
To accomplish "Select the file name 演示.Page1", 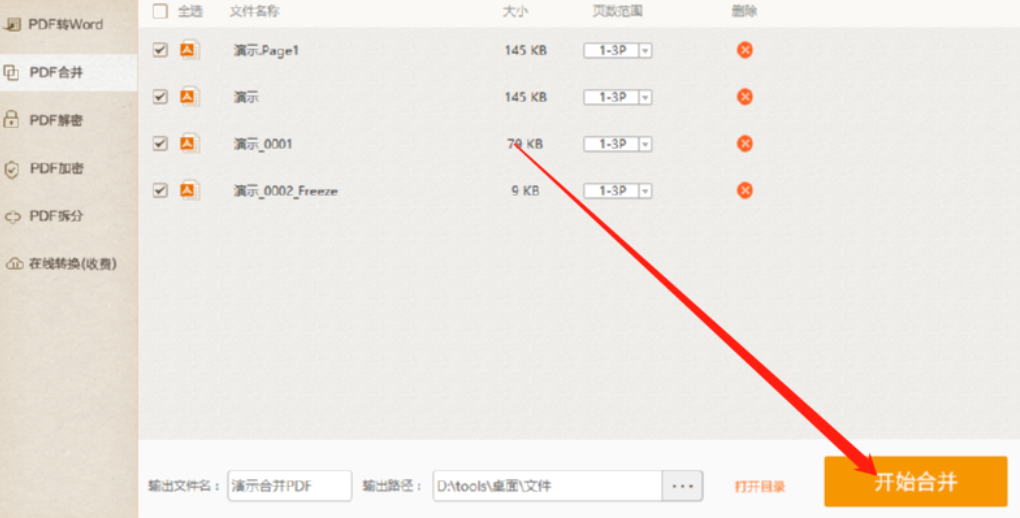I will (266, 51).
